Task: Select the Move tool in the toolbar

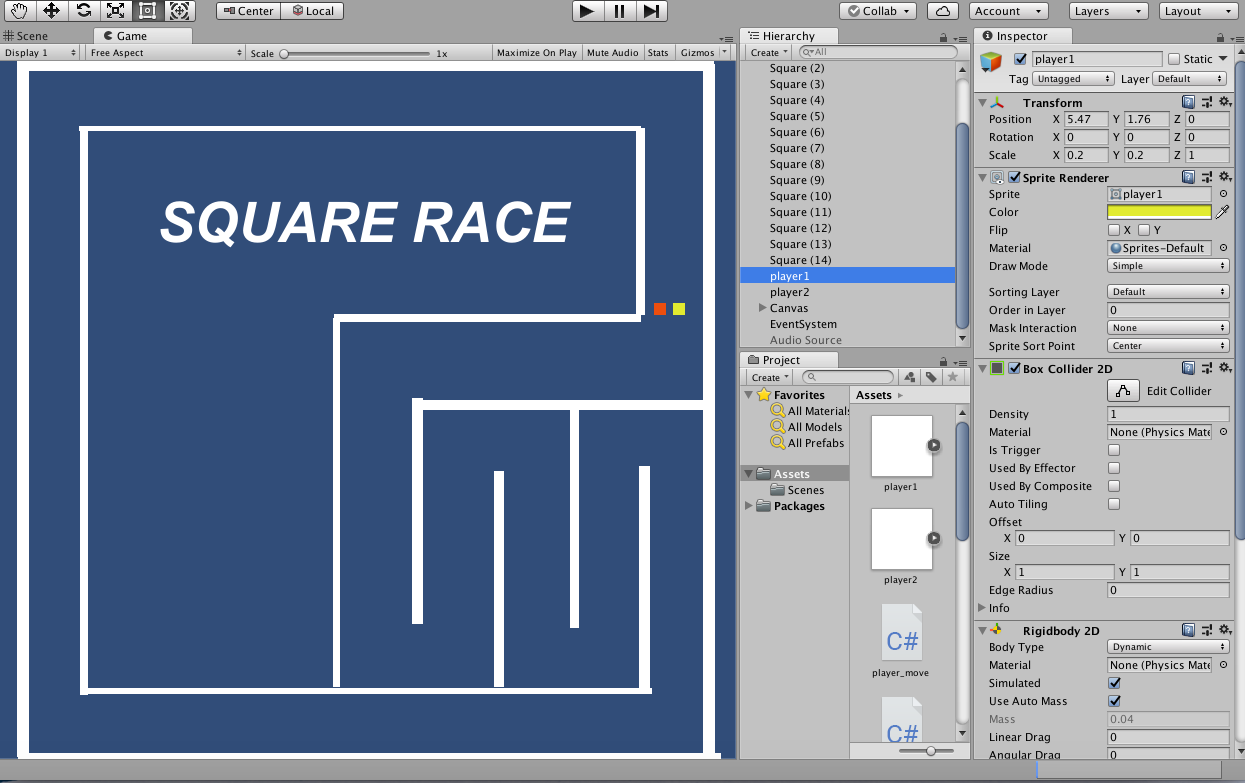Action: pos(51,11)
